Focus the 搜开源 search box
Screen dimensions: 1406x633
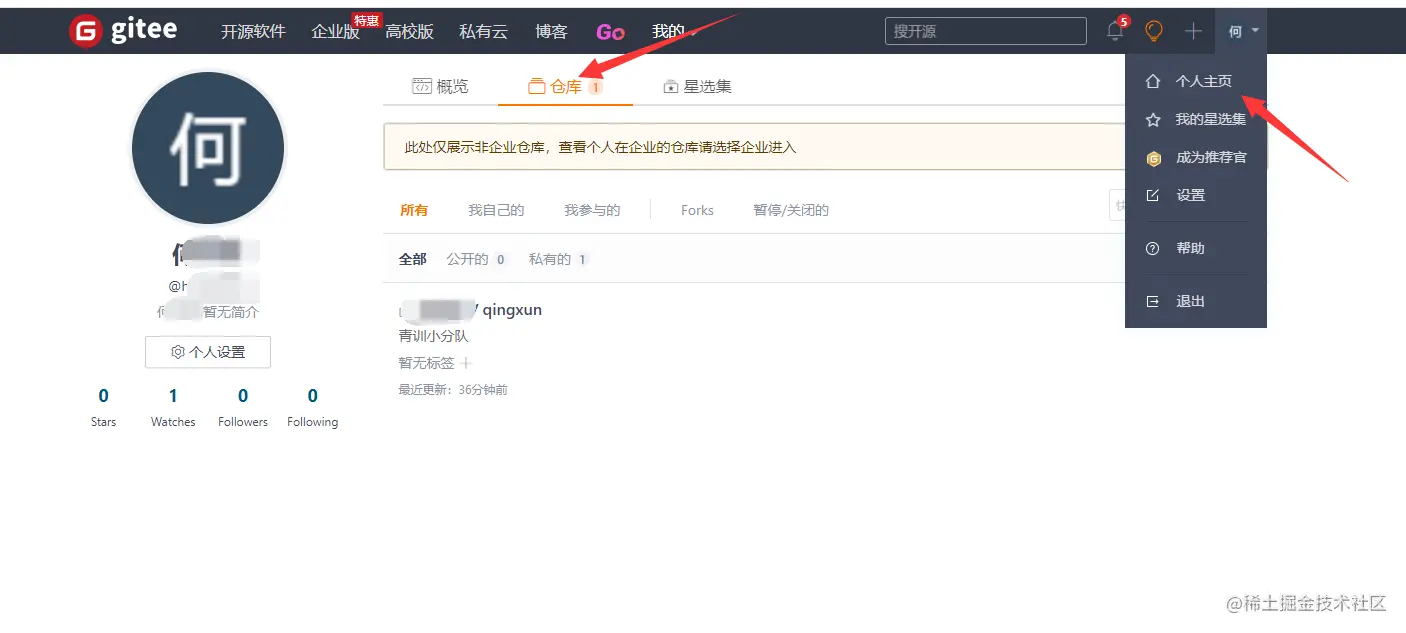(x=985, y=31)
